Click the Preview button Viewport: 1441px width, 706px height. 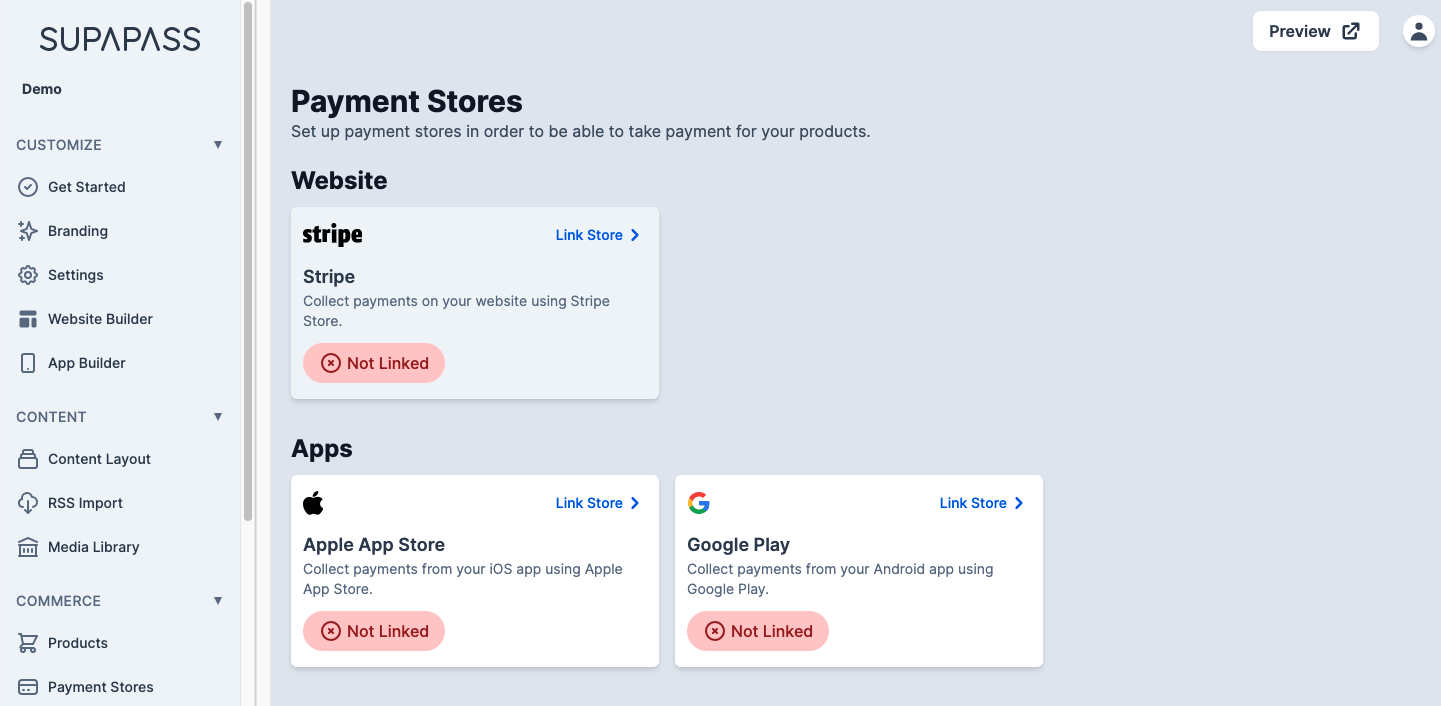(1315, 31)
